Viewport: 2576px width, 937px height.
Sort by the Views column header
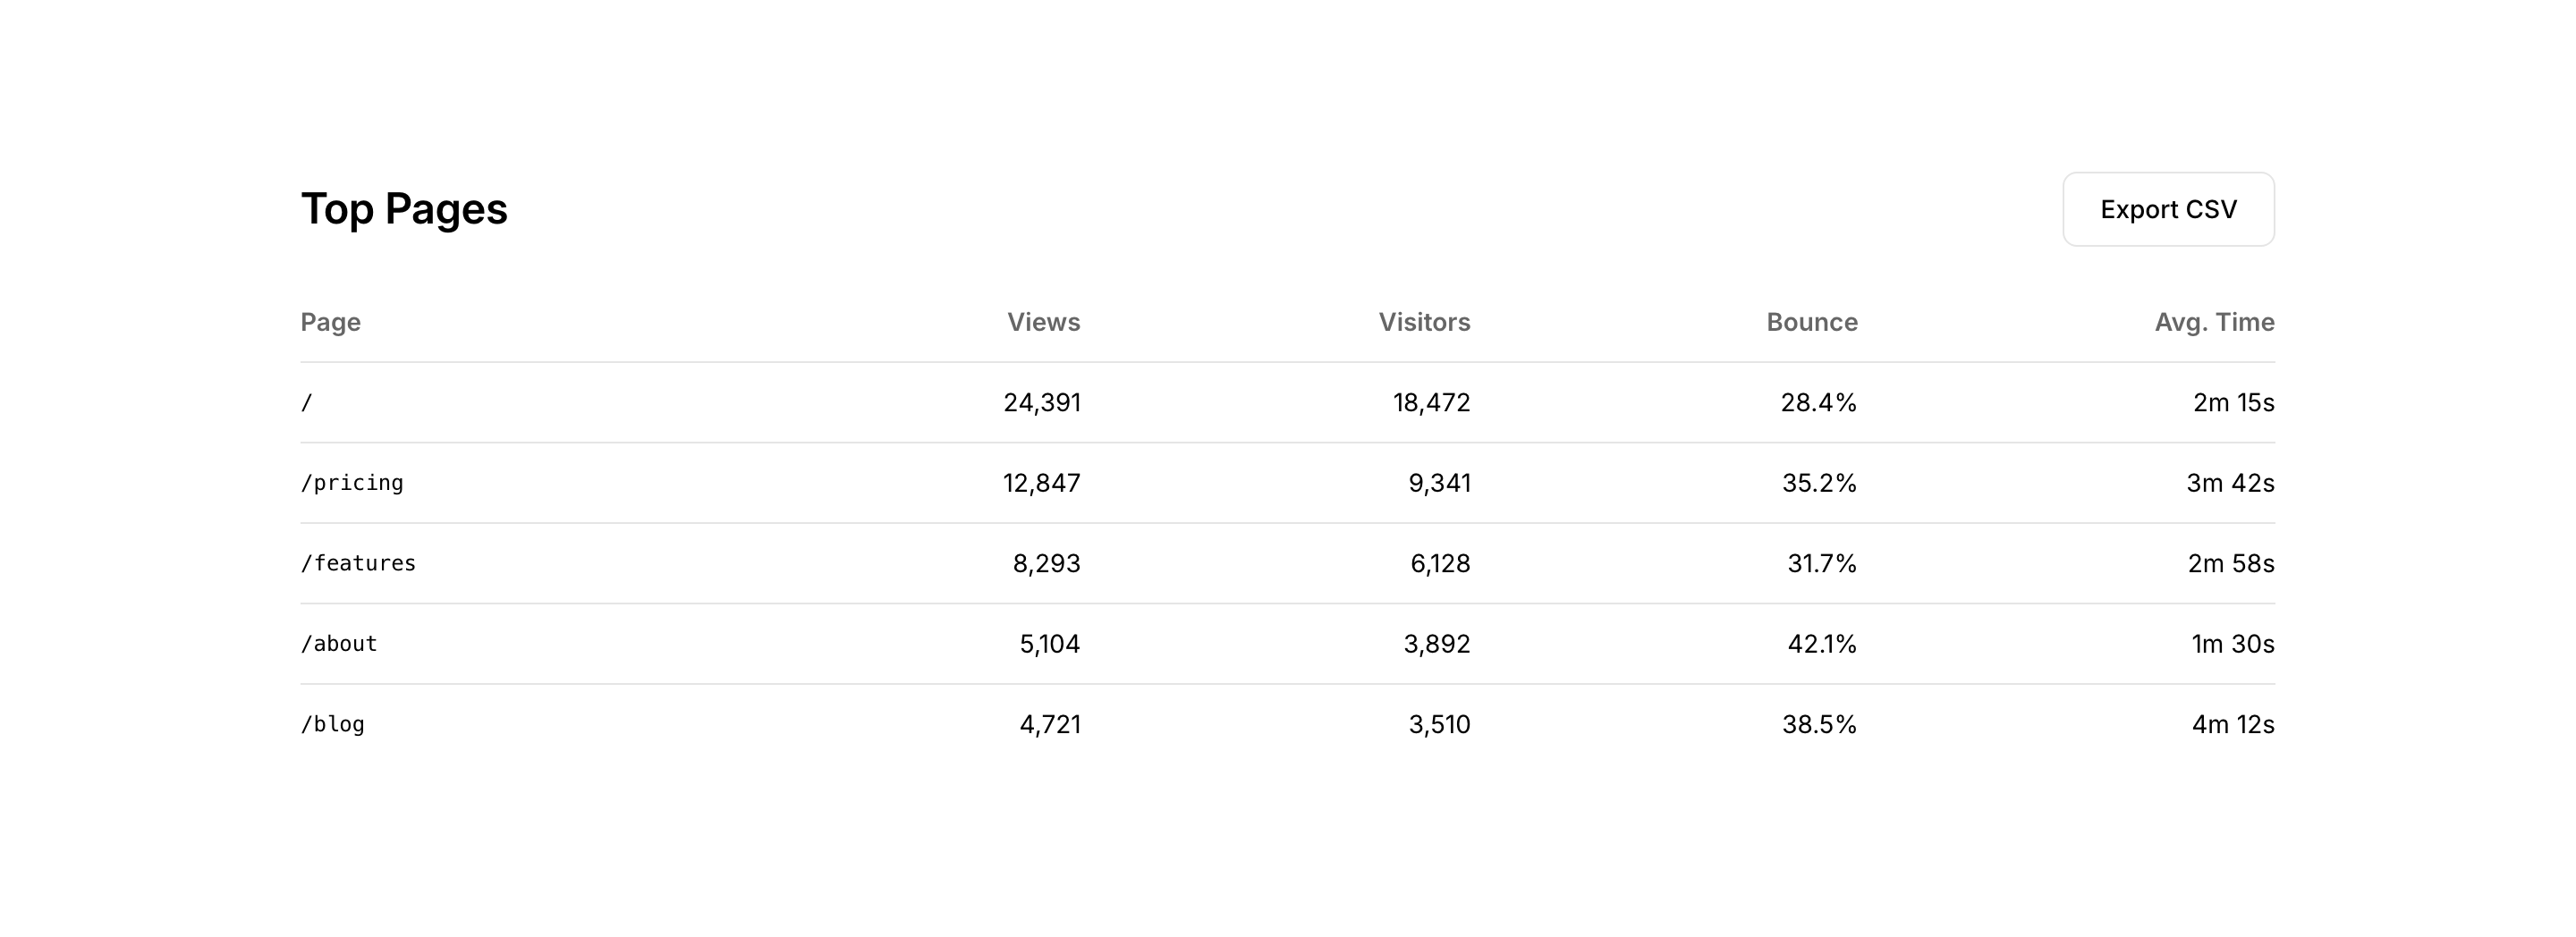[1043, 322]
